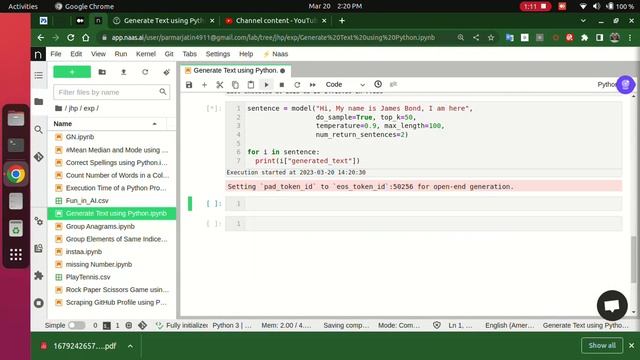Upload files using the upload icon
Viewport: 640px width, 360px height.
(124, 72)
